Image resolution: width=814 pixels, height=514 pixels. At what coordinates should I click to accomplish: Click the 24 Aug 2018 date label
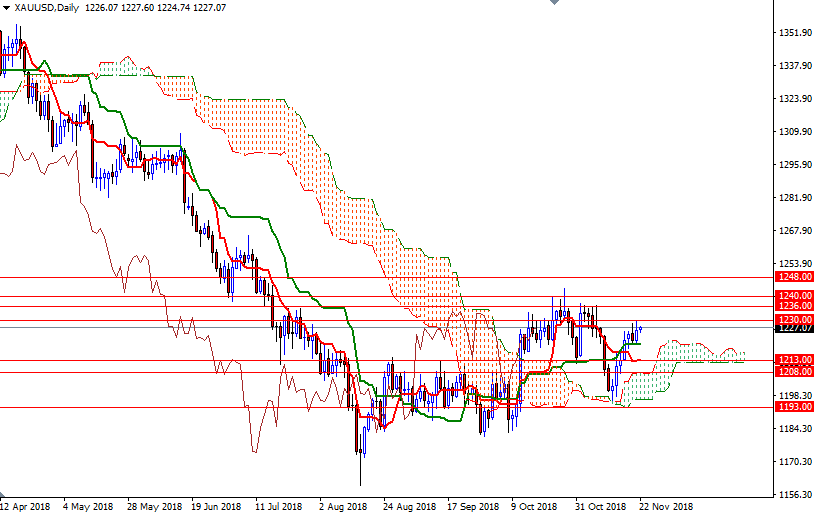(409, 506)
